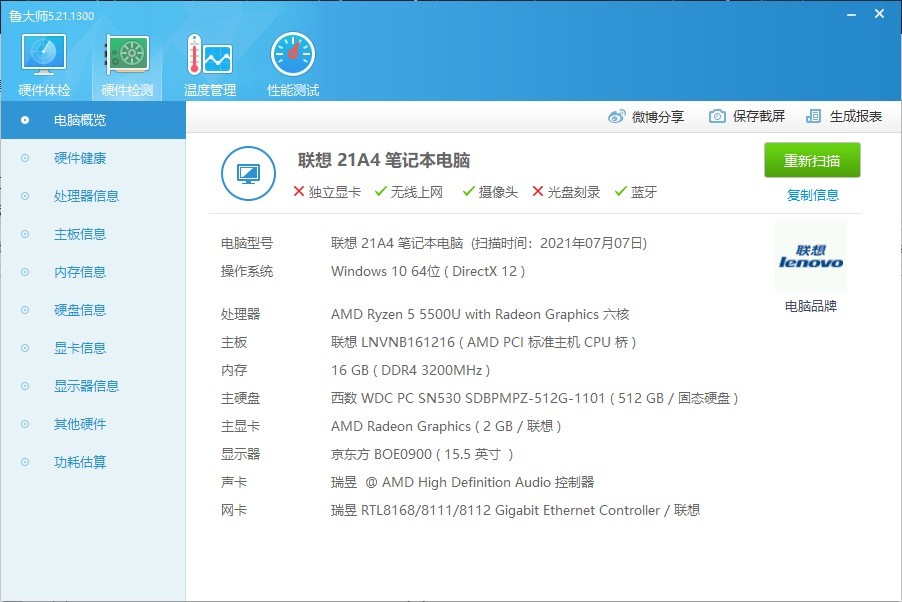Click the RTL8168 Gigabit Ethernet Controller value

point(515,510)
